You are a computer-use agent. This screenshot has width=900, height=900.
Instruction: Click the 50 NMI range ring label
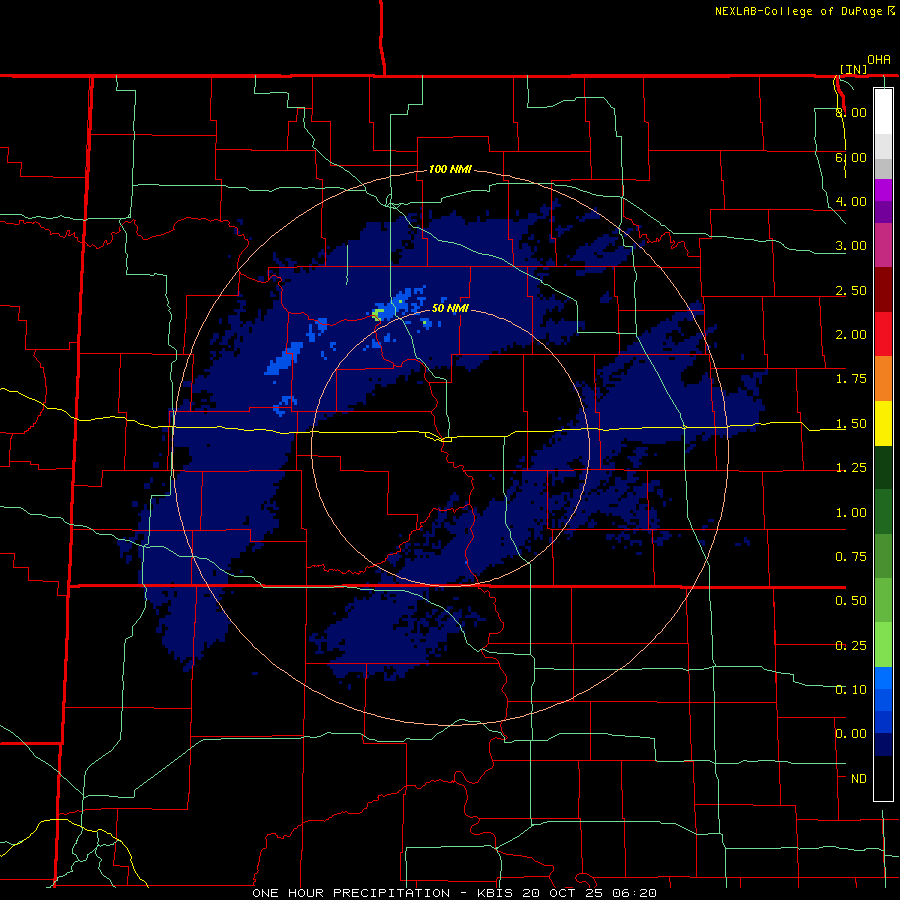450,309
